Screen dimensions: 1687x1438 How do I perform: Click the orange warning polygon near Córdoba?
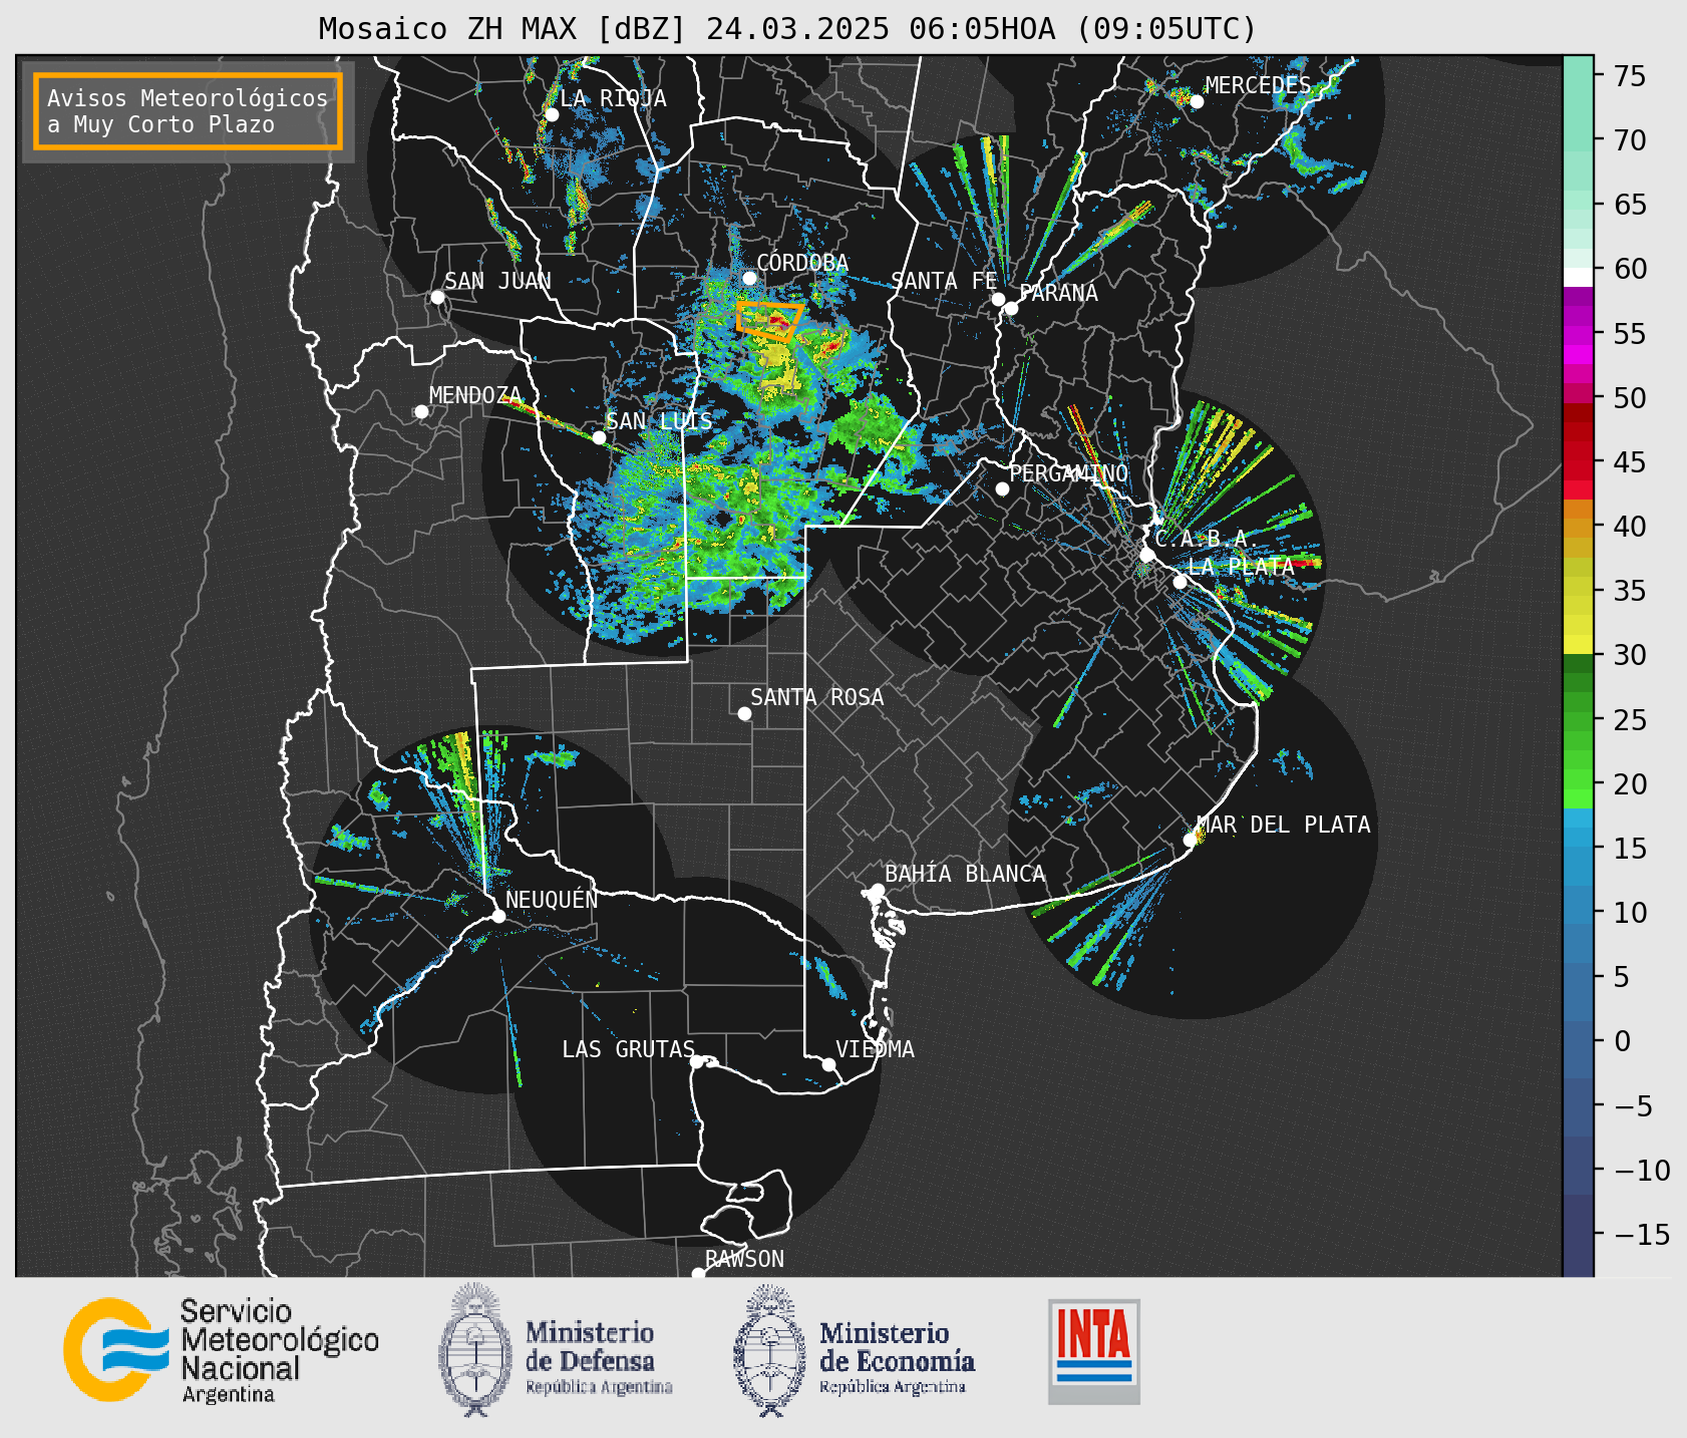tap(769, 321)
